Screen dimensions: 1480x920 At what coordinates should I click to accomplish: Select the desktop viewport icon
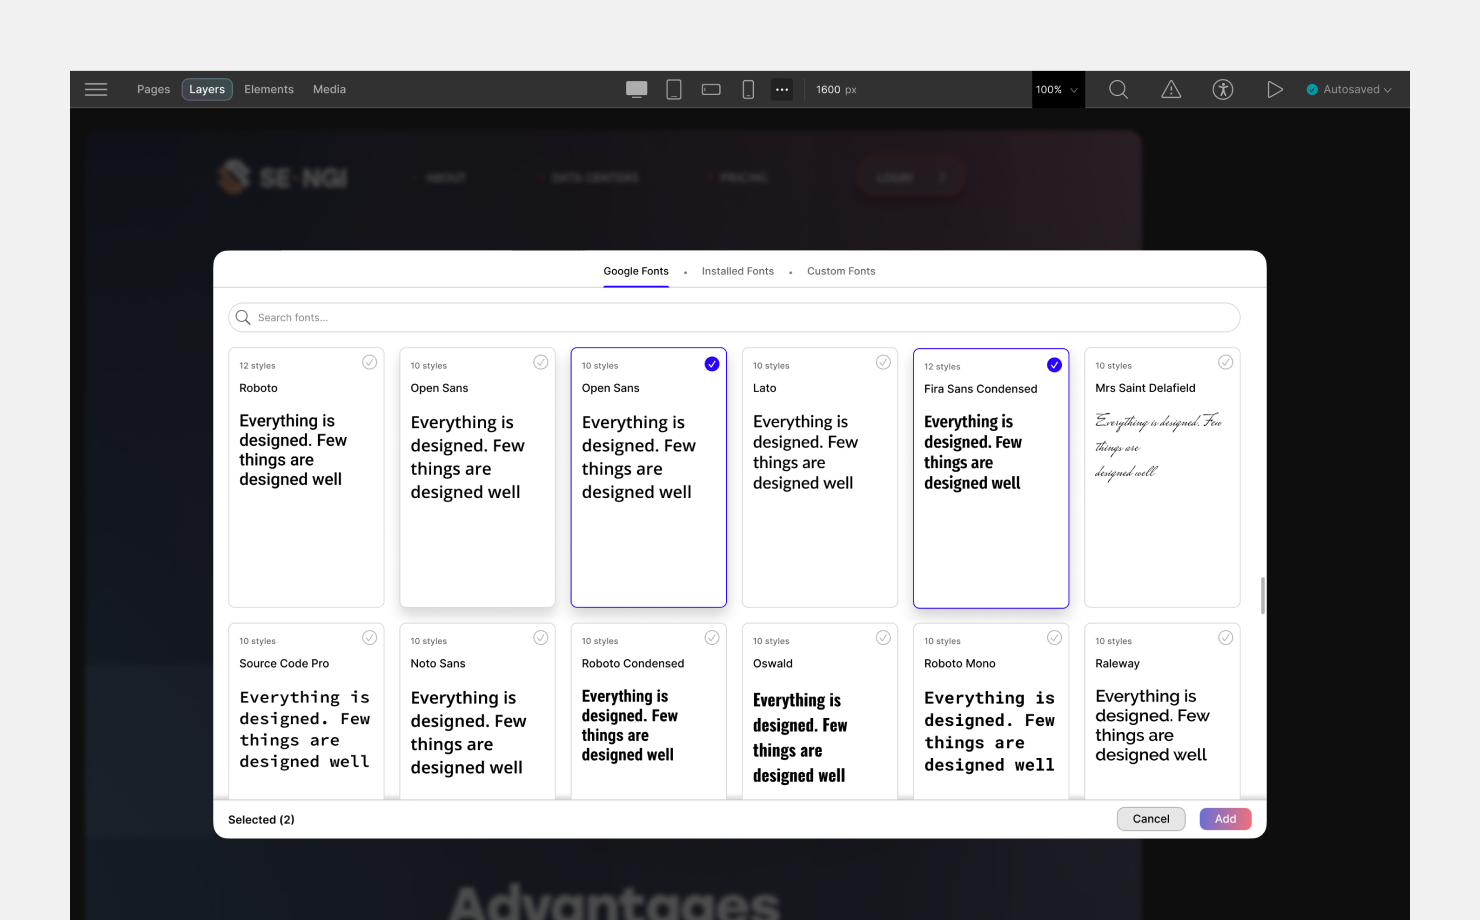click(637, 89)
